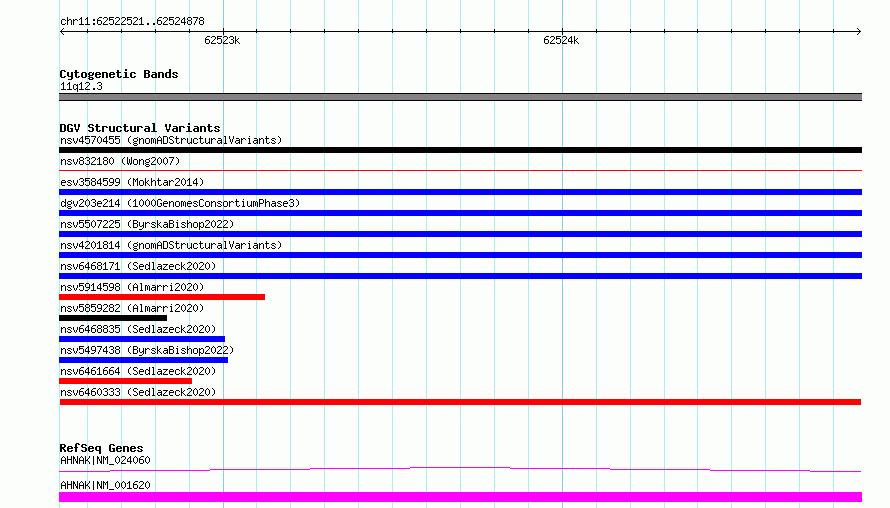This screenshot has height=508, width=890.
Task: Click the black bar for nsv4570455
Action: (460, 150)
